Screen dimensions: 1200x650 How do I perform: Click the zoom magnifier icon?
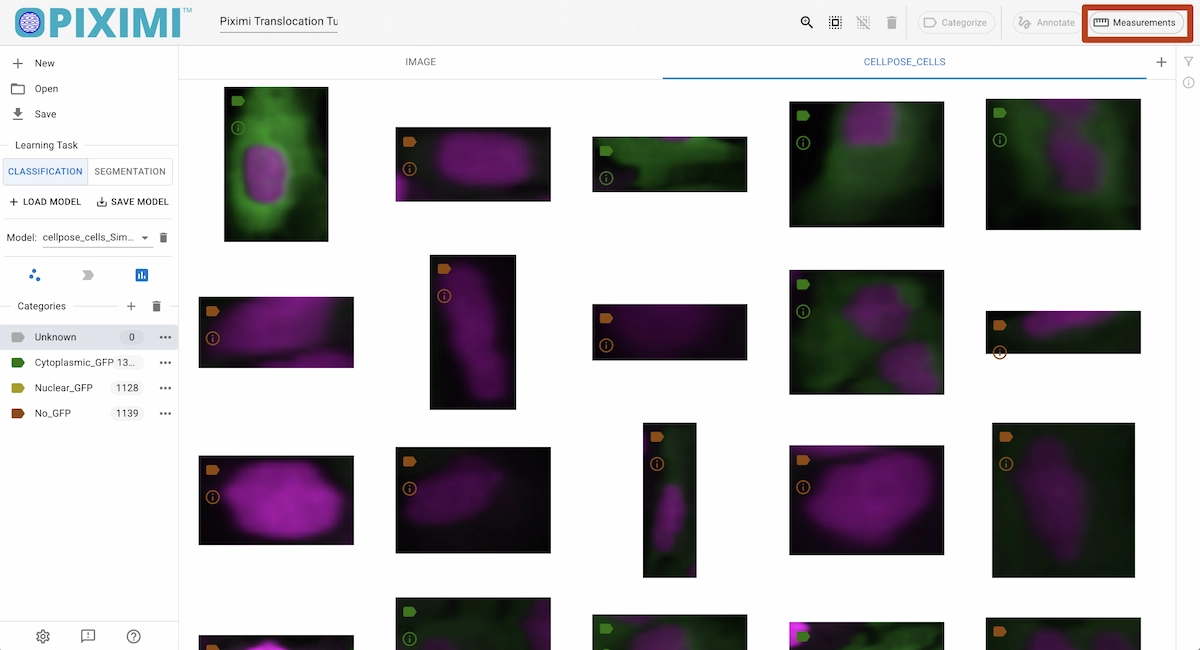coord(807,22)
